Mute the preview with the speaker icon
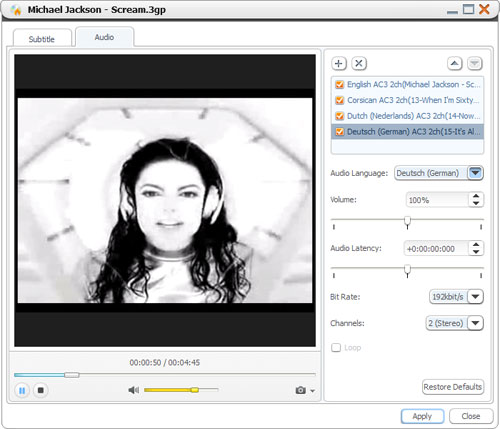Image resolution: width=500 pixels, height=429 pixels. (x=134, y=390)
